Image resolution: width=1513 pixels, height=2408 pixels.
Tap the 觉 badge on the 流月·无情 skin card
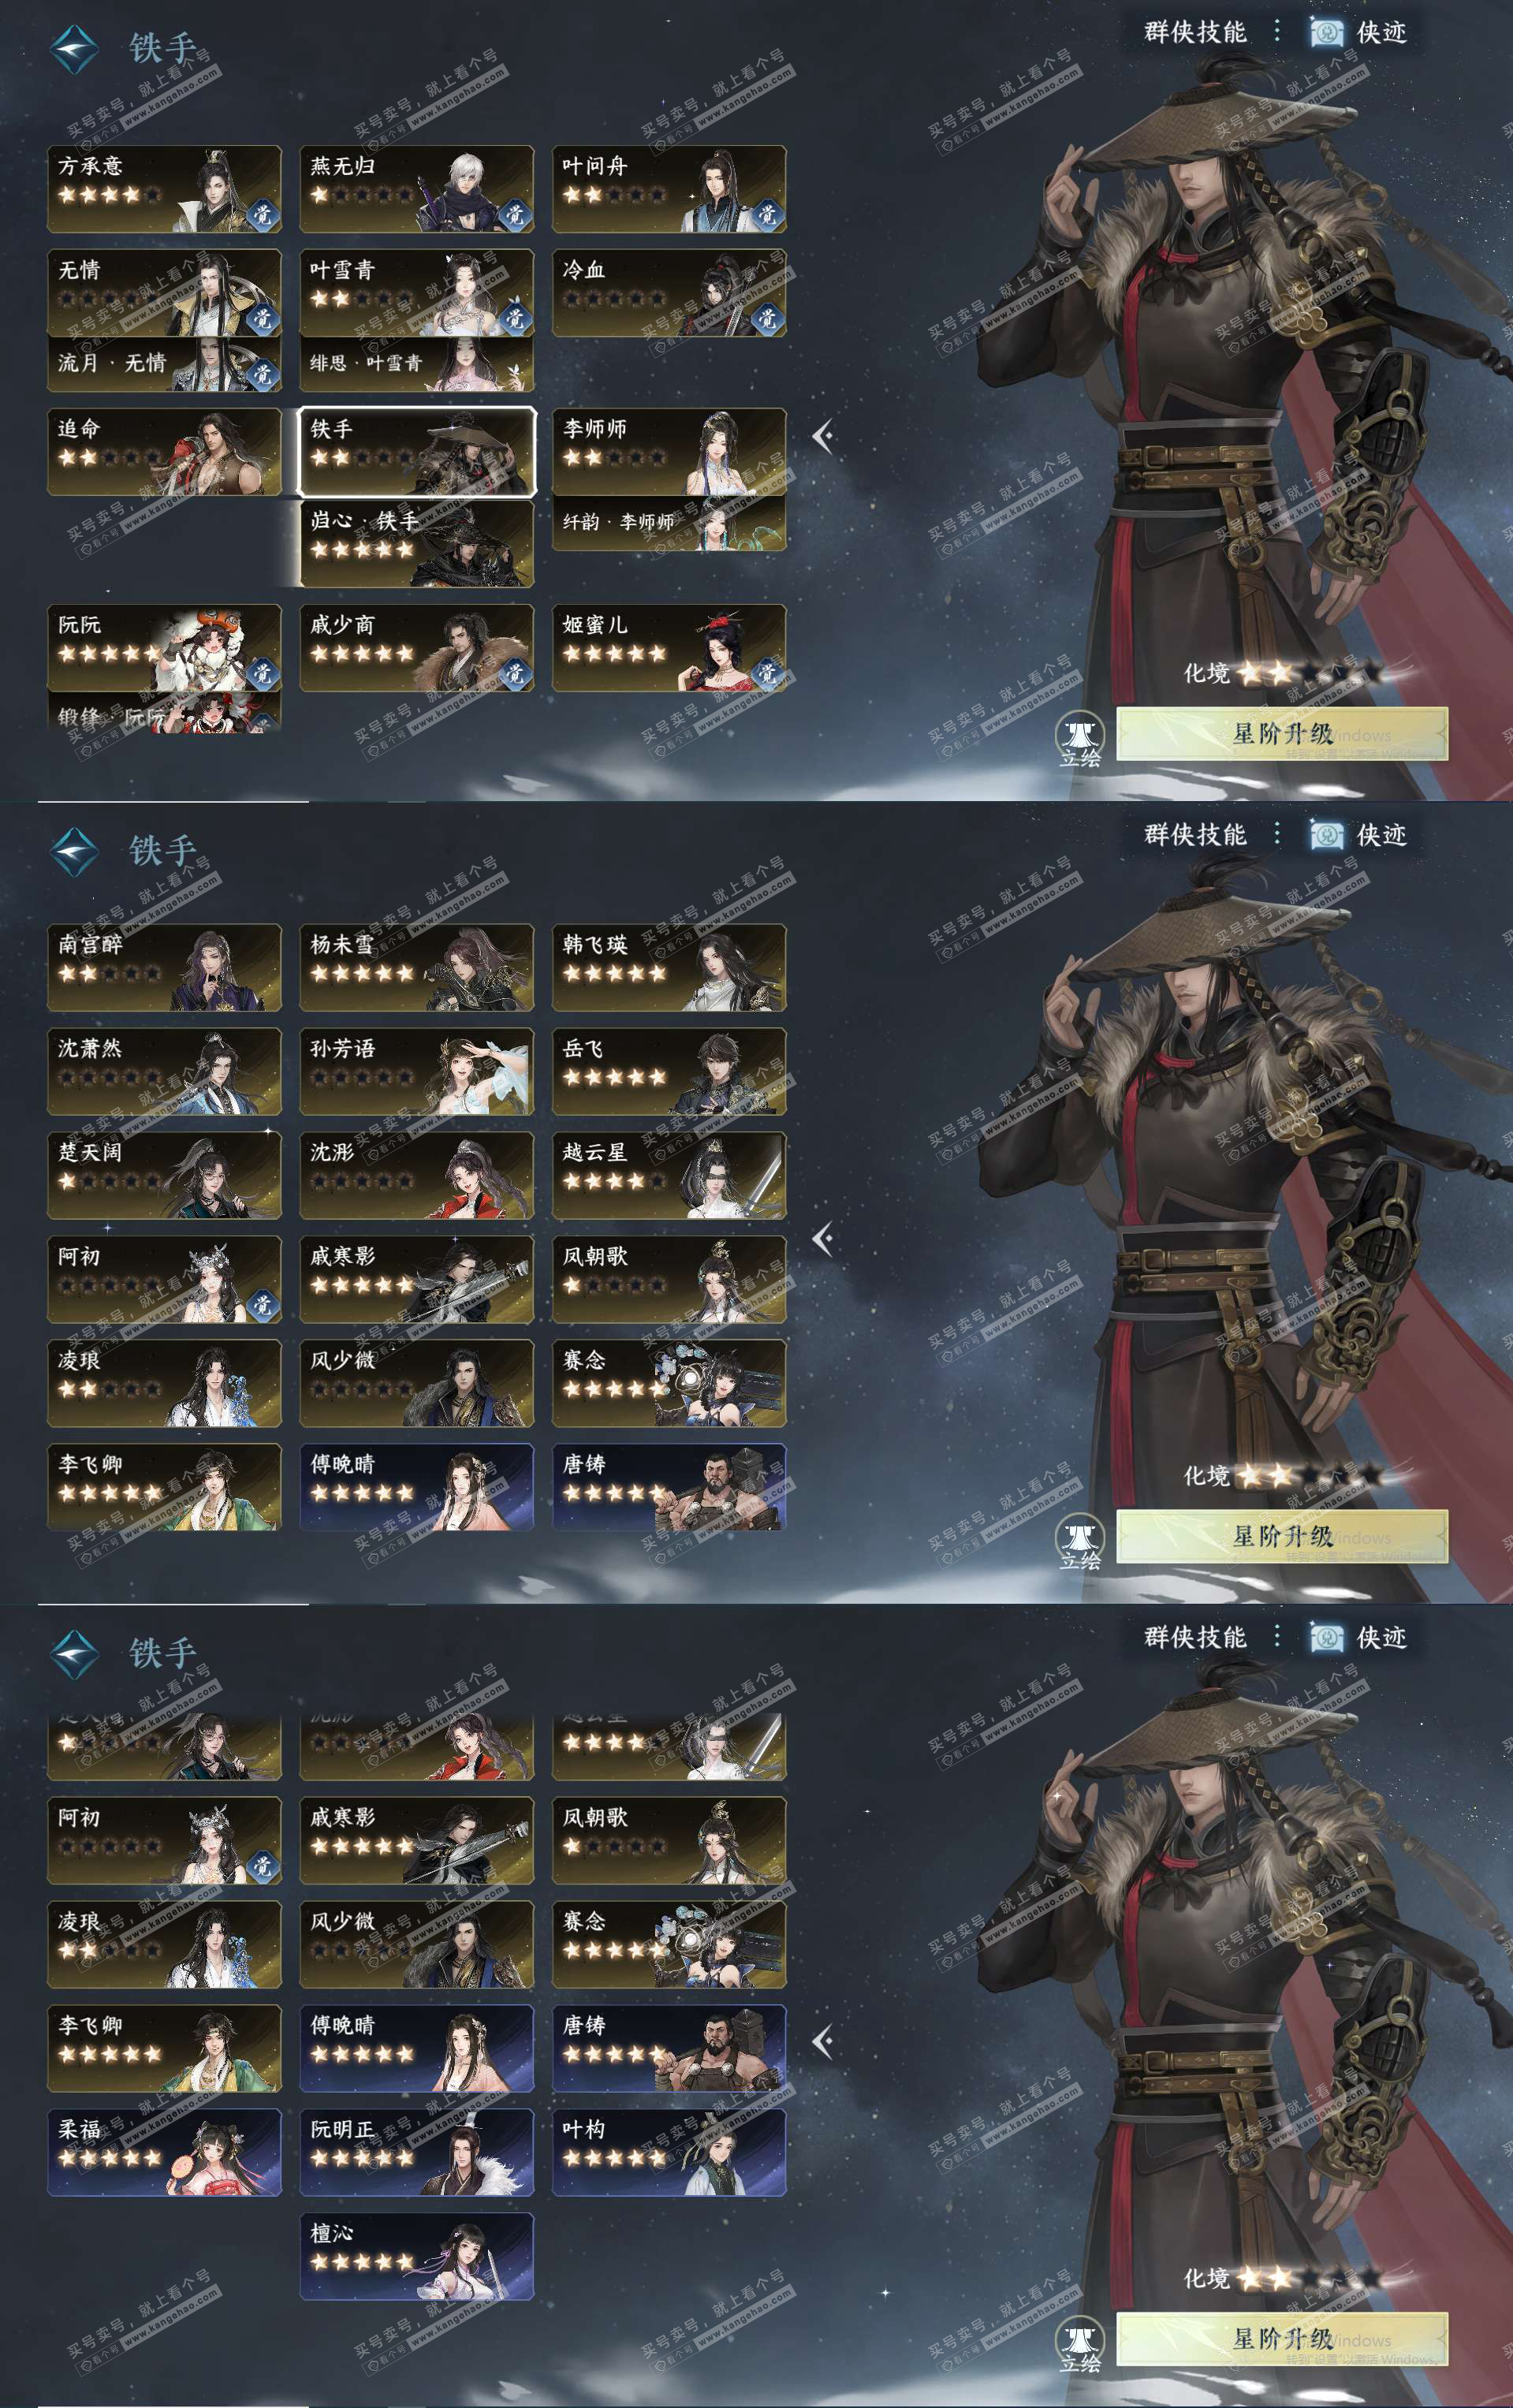262,373
